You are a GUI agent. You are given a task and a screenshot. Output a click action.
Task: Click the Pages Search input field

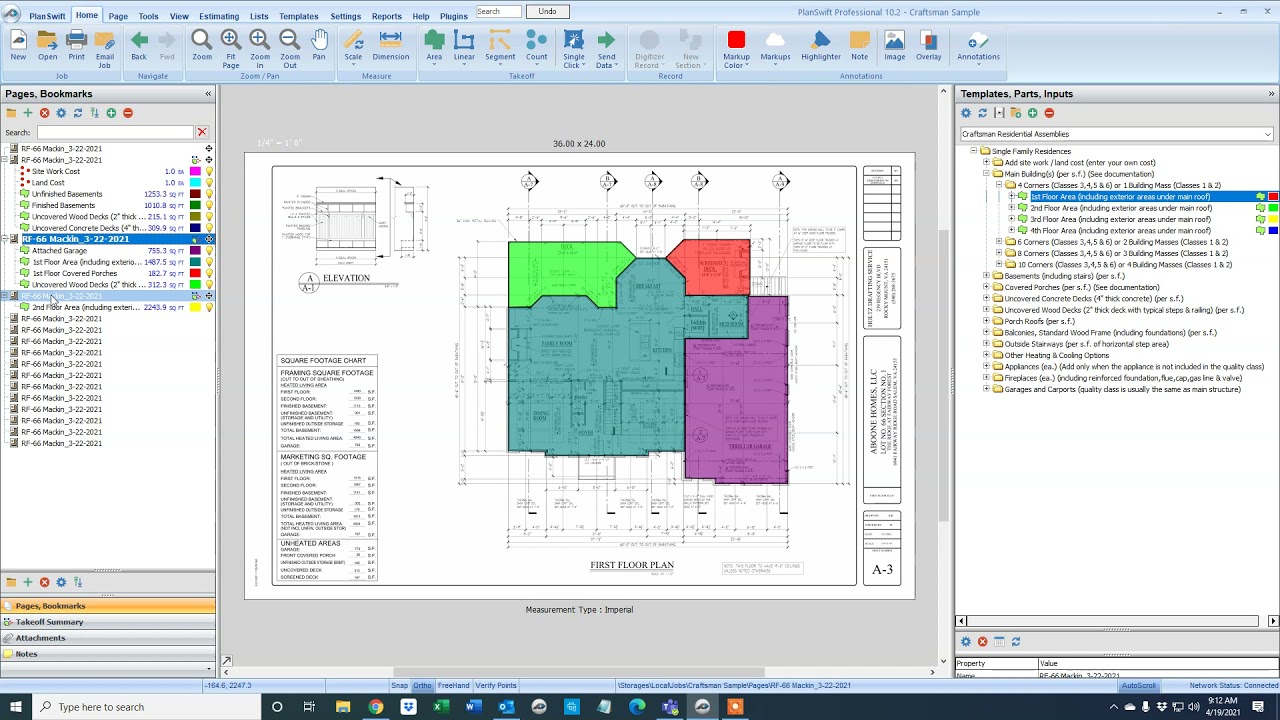point(115,132)
